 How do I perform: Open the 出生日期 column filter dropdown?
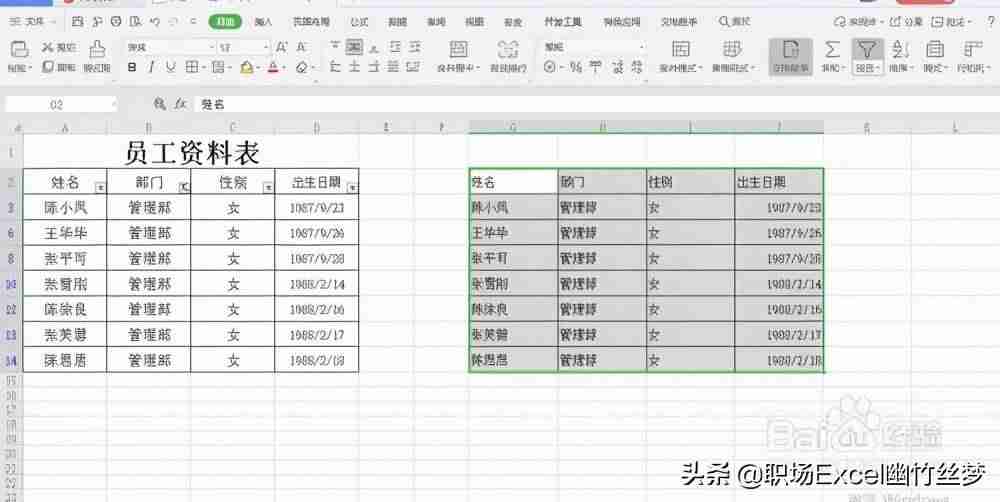click(353, 187)
